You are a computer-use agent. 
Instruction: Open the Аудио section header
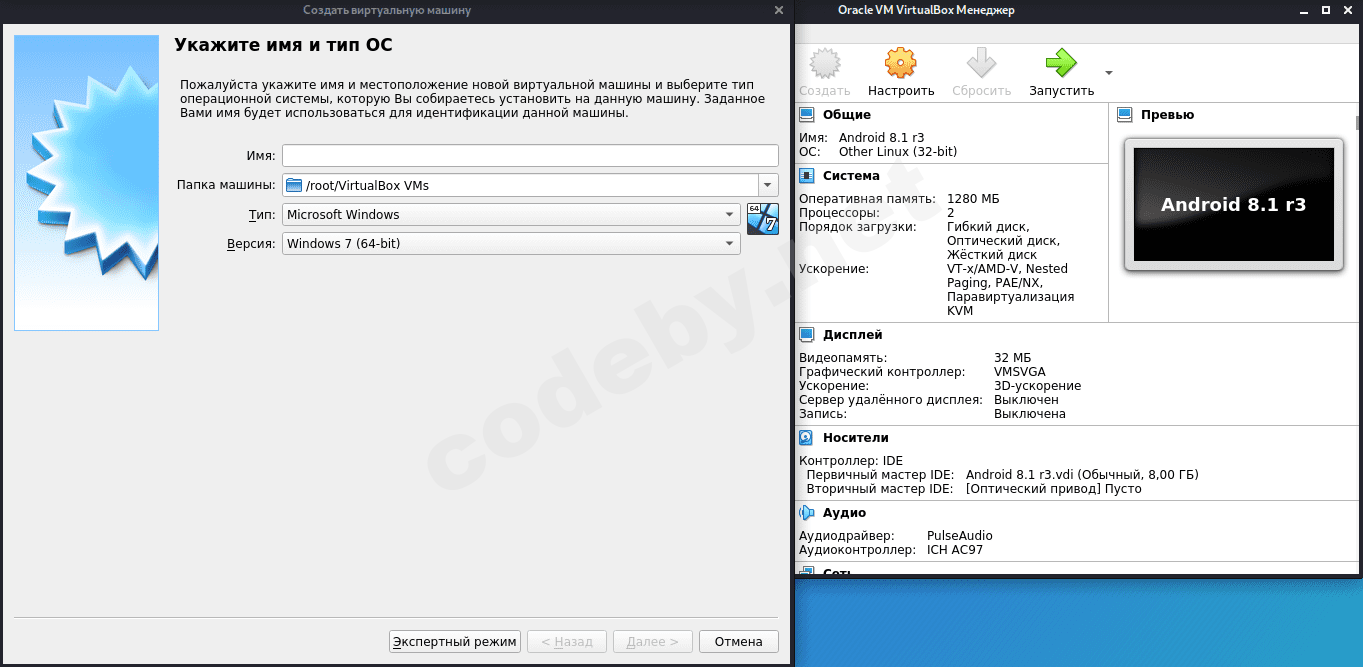click(x=844, y=513)
